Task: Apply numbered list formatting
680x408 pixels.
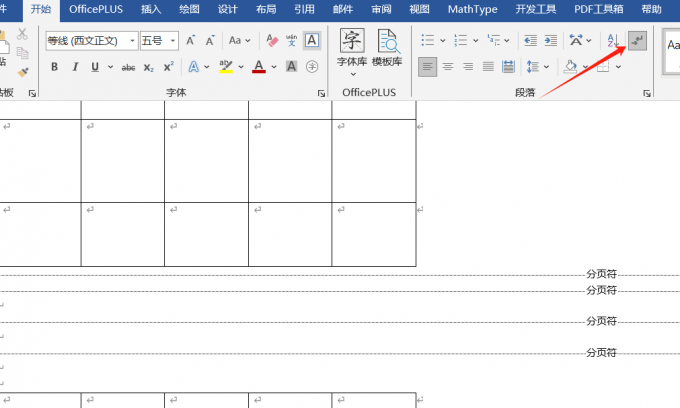Action: pyautogui.click(x=461, y=40)
